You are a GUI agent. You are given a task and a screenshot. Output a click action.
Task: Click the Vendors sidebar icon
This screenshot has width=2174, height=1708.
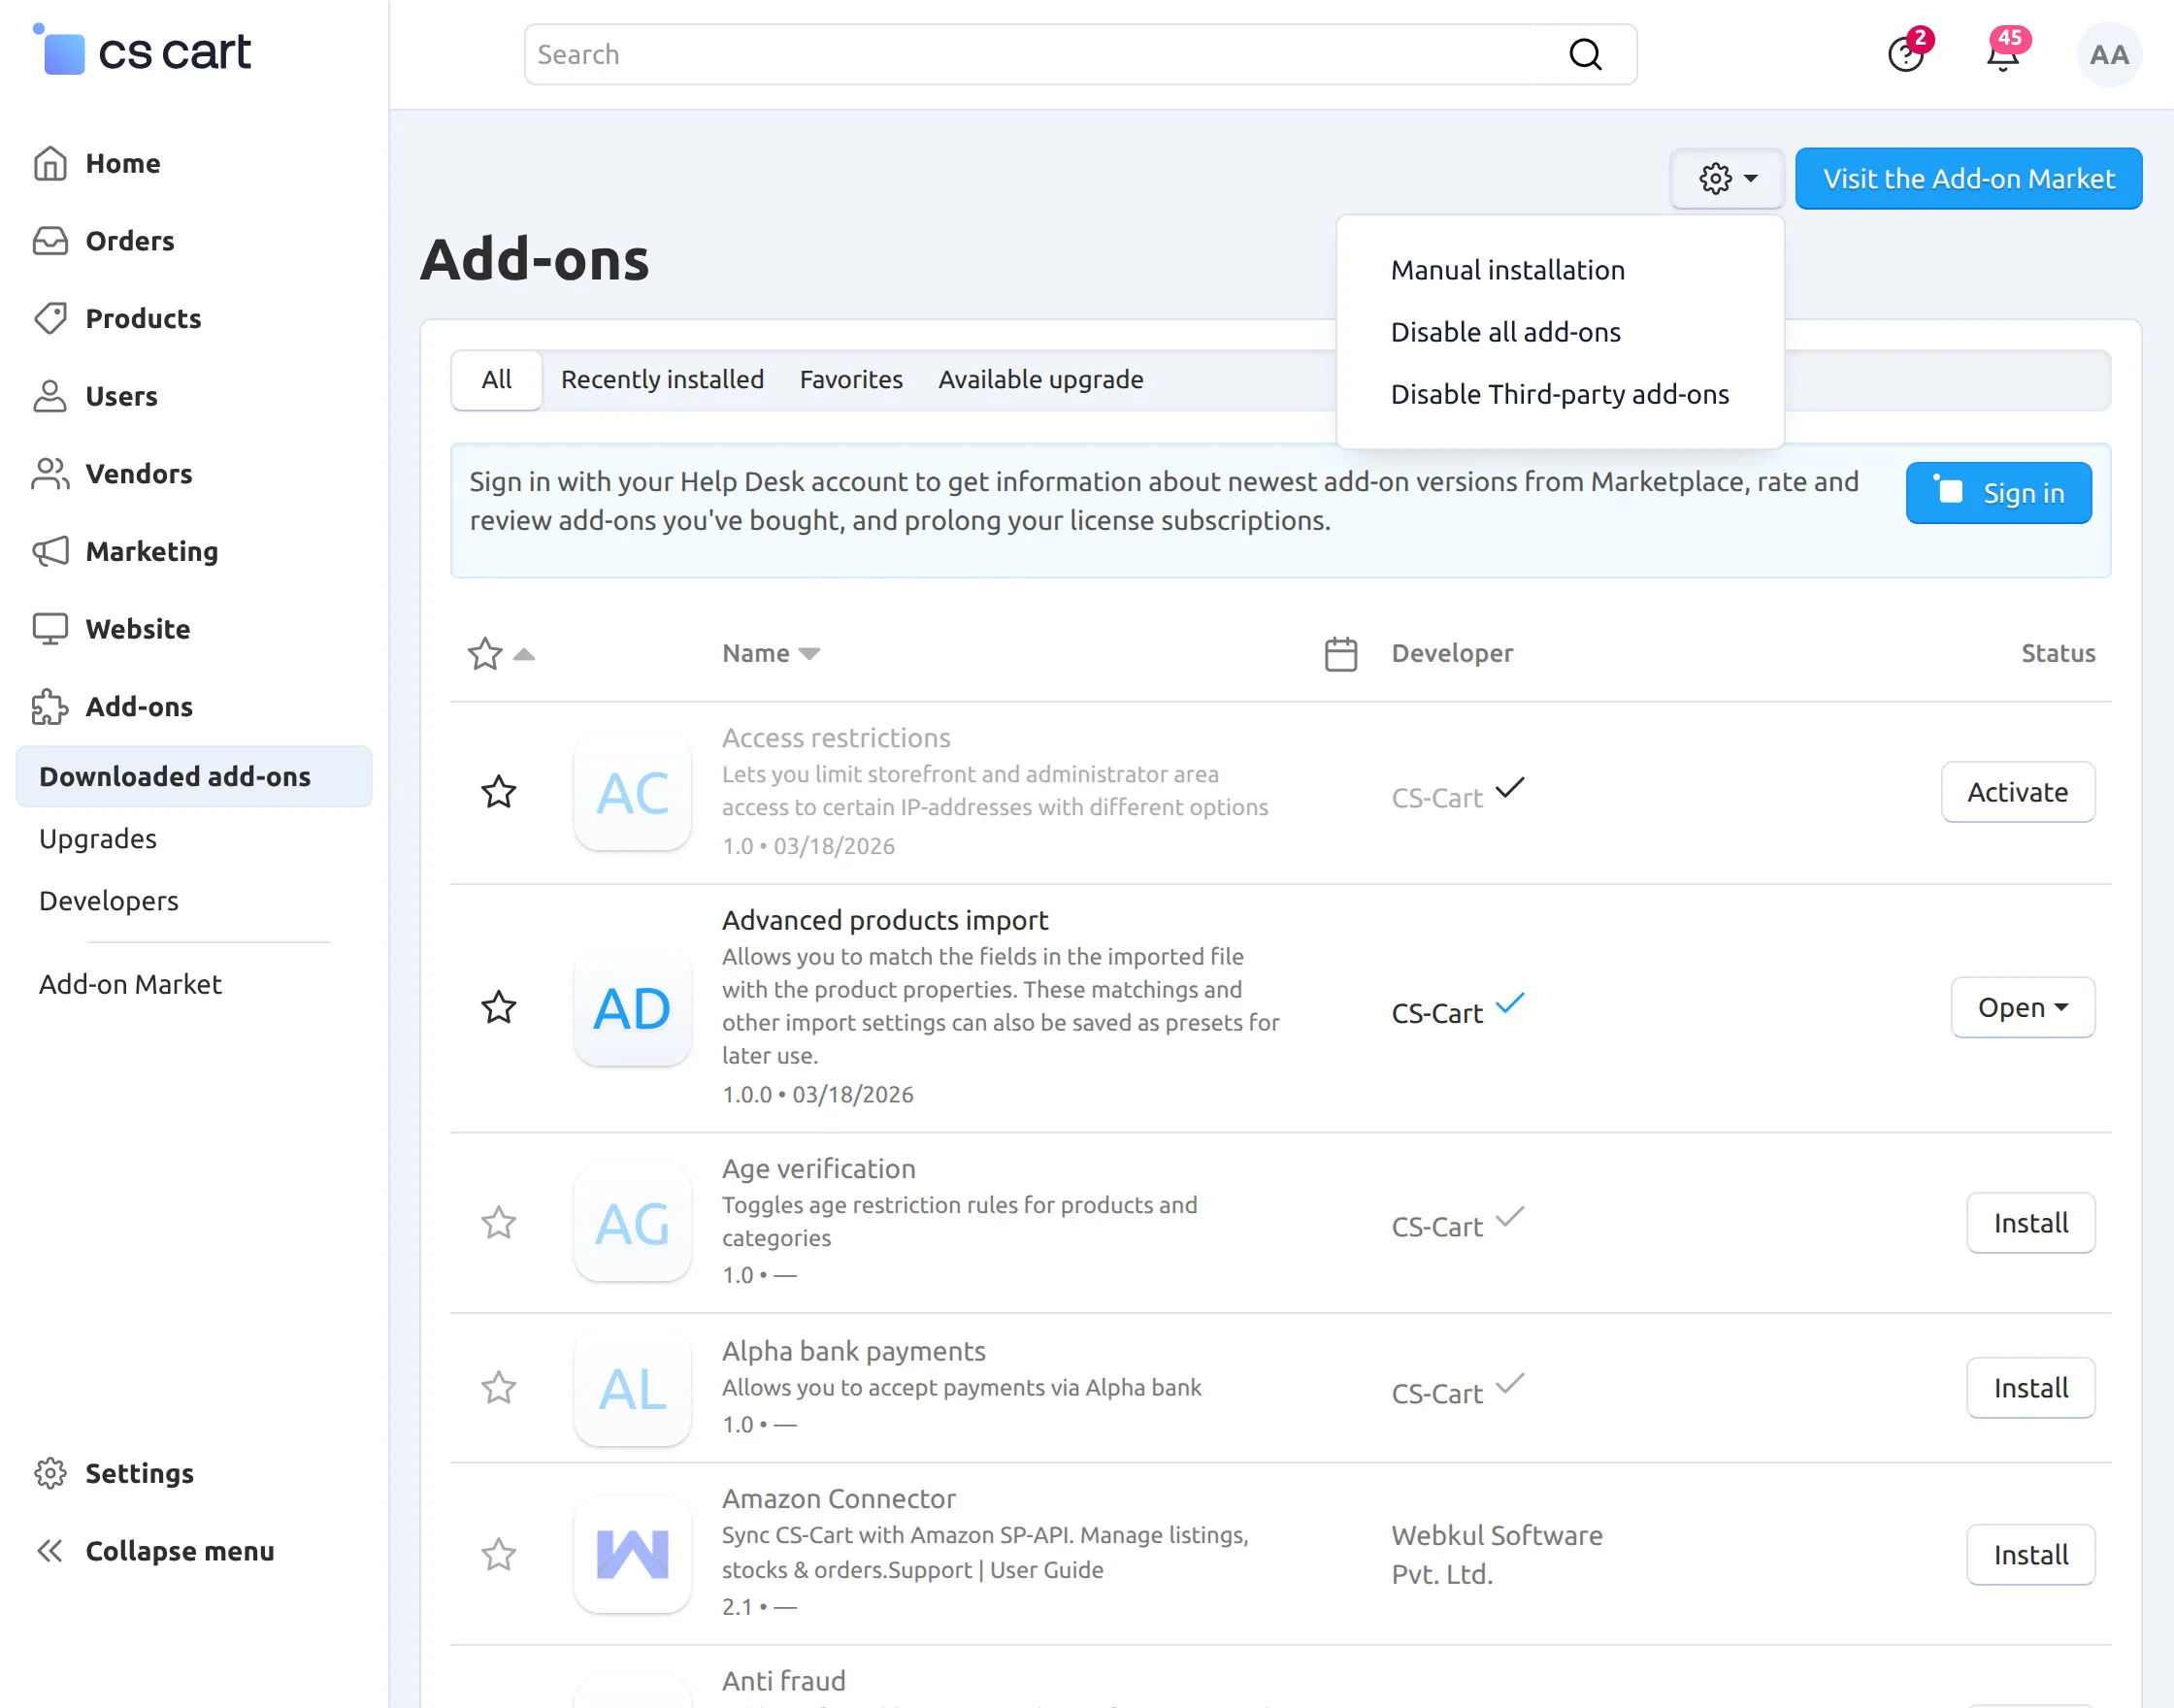(x=50, y=474)
